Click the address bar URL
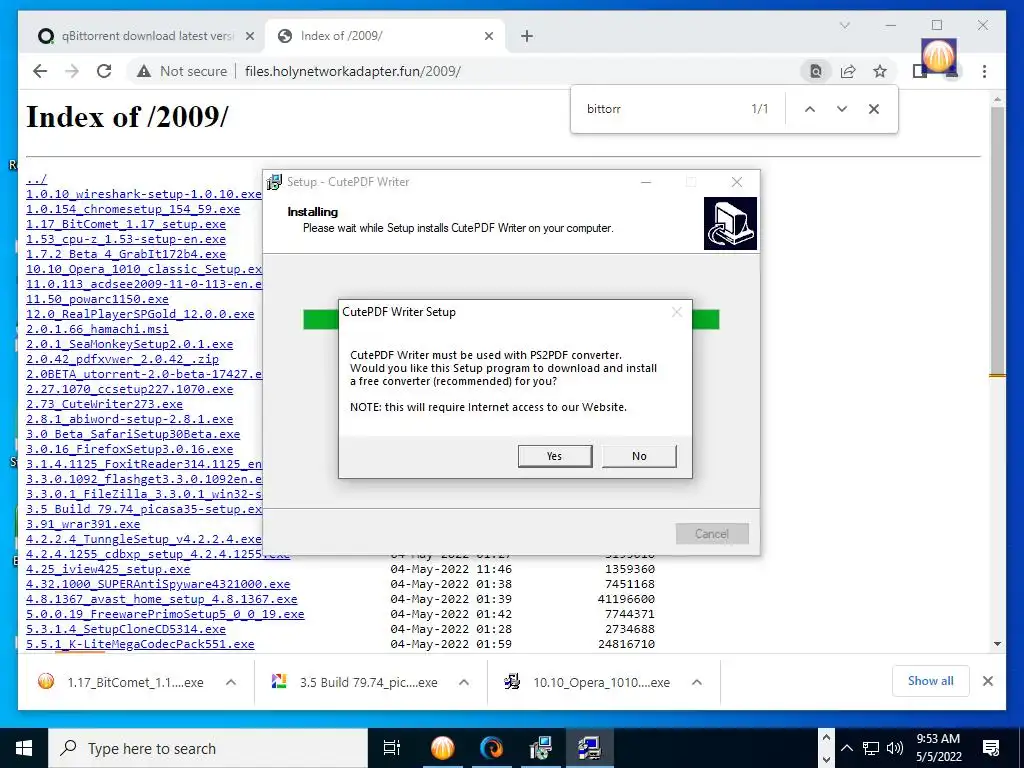1024x768 pixels. click(x=353, y=71)
